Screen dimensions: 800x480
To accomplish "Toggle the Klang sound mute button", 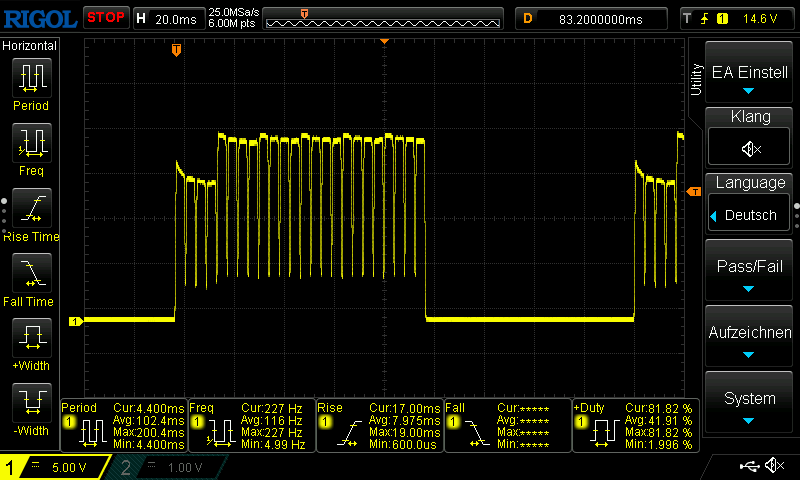I will point(750,148).
